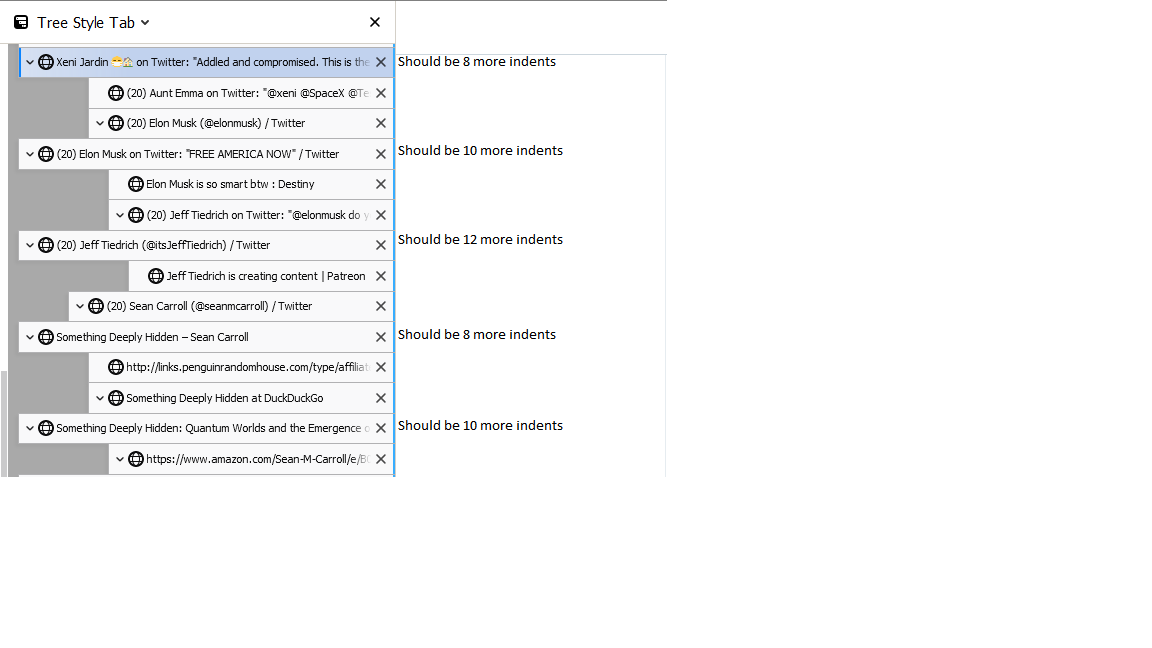Close the Aunt Emma on Twitter tab
Viewport: 1152px width, 648px height.
coord(381,93)
